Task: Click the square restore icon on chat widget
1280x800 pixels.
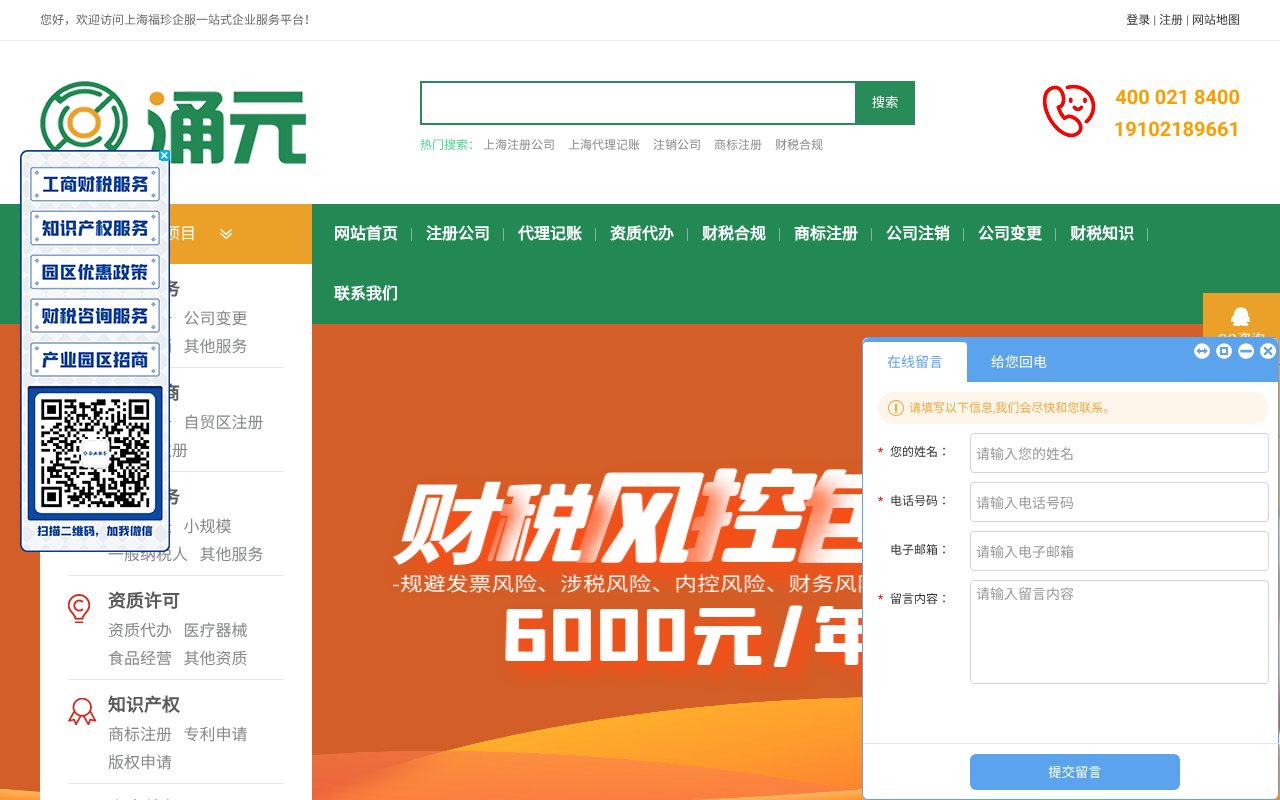Action: (x=1223, y=351)
